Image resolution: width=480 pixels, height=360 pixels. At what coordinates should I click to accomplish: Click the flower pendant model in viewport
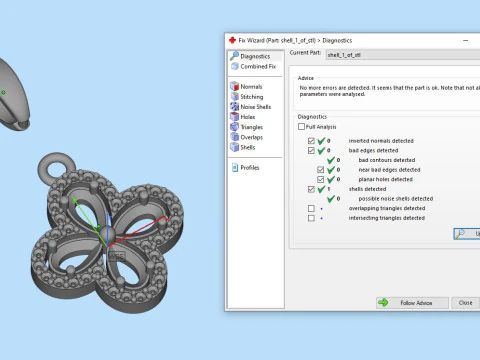107,233
